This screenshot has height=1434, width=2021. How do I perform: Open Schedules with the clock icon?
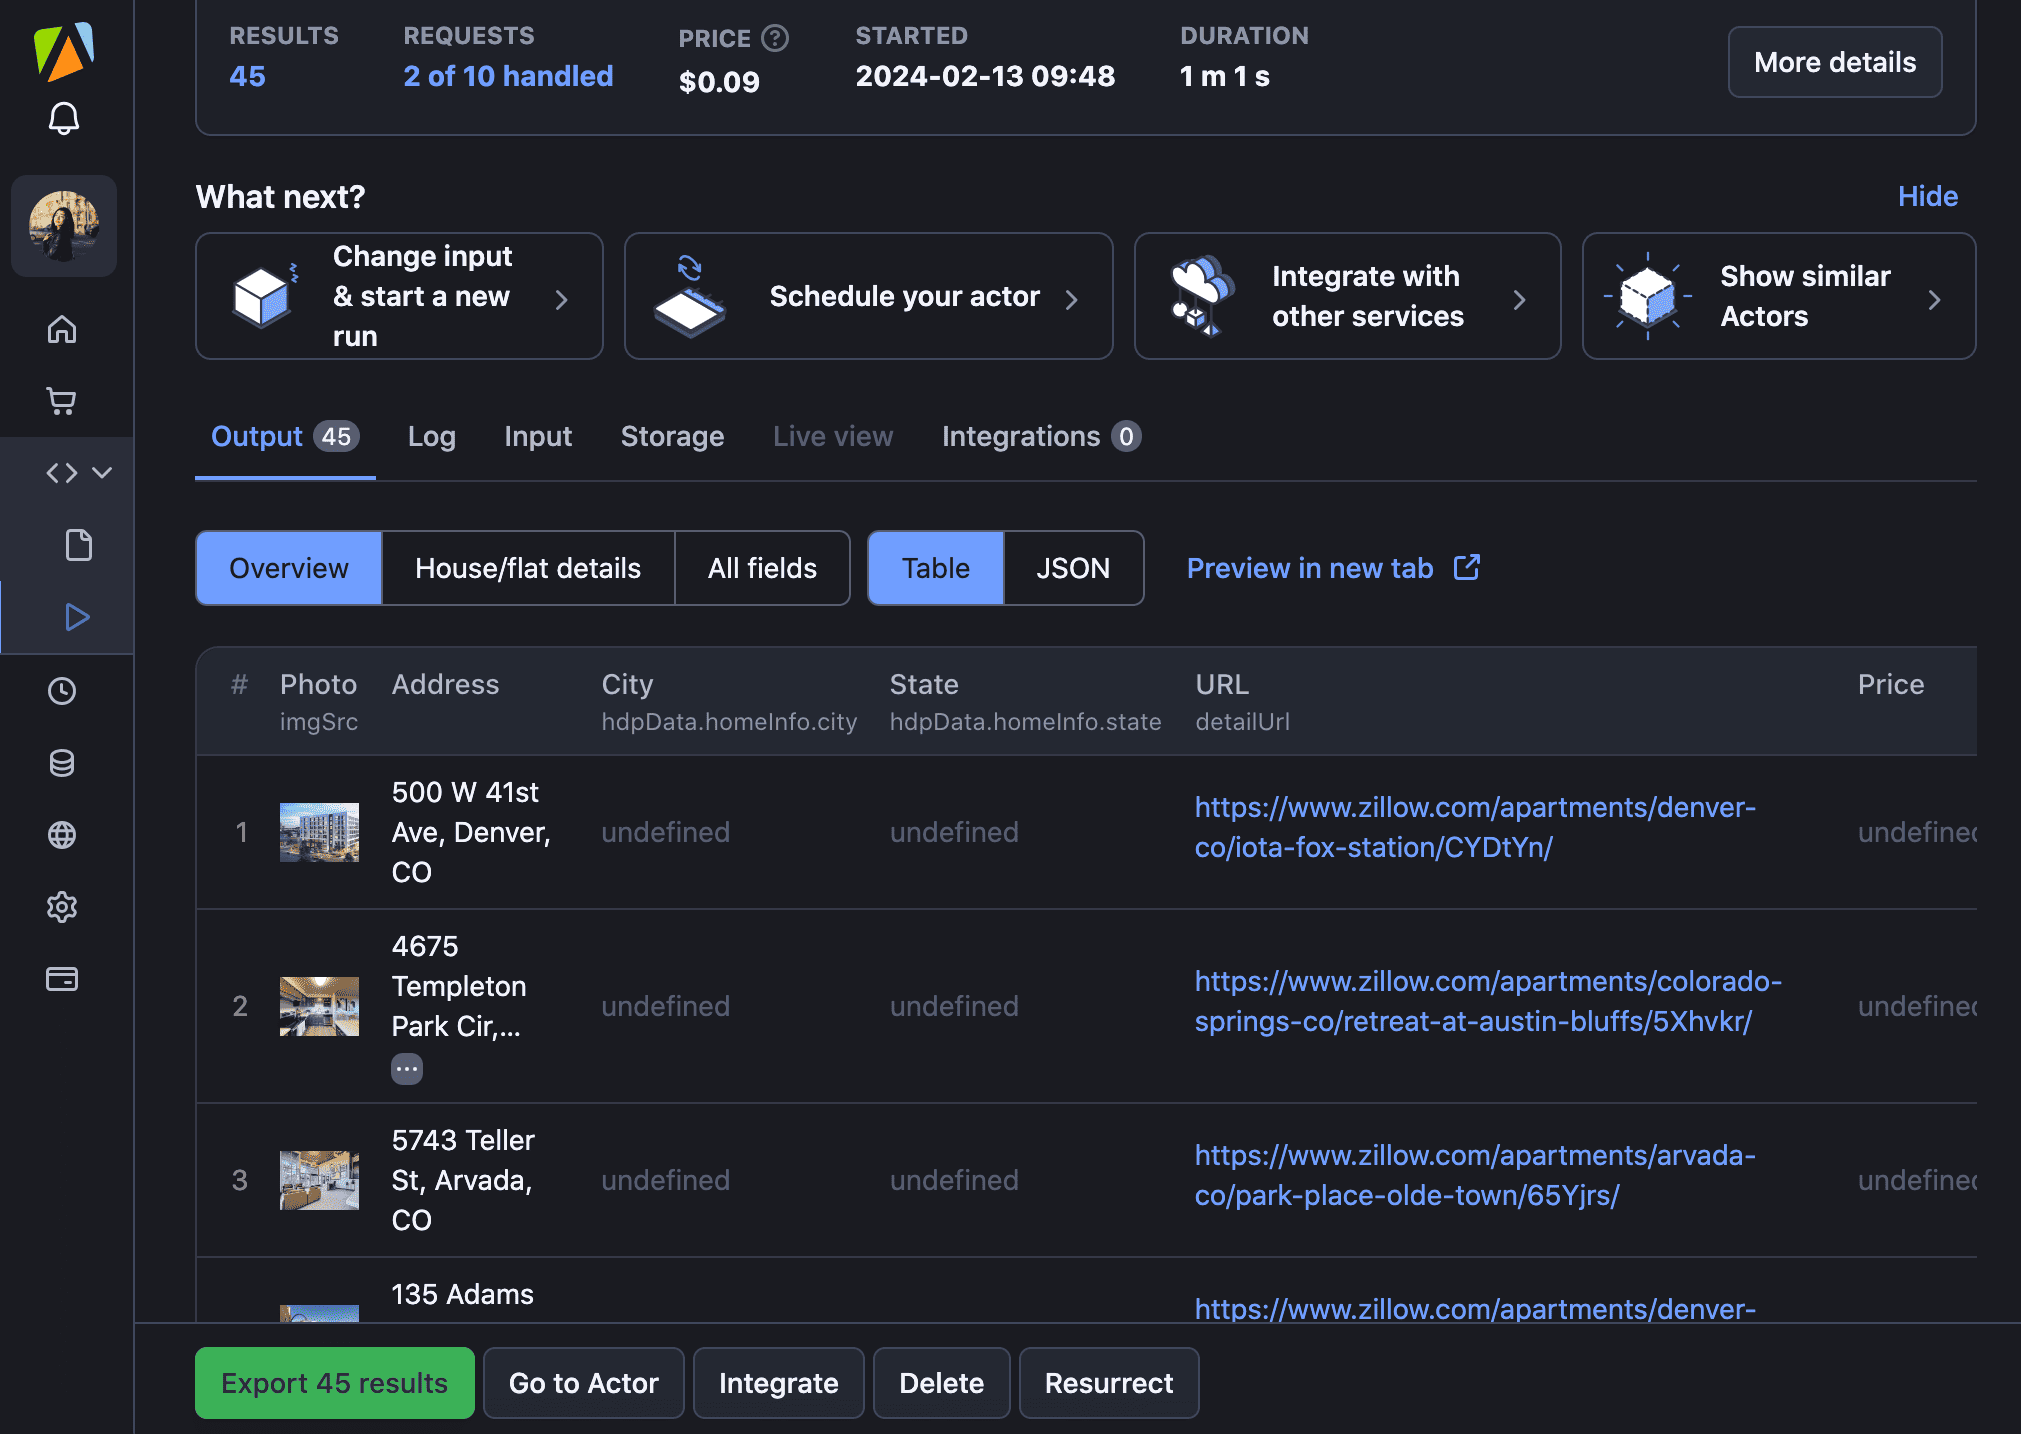tap(62, 690)
